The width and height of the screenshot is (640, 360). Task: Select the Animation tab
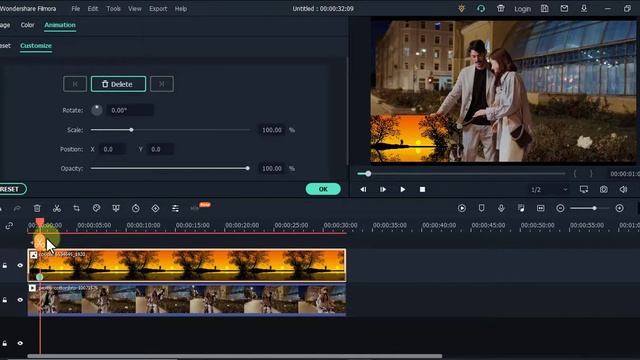[60, 25]
